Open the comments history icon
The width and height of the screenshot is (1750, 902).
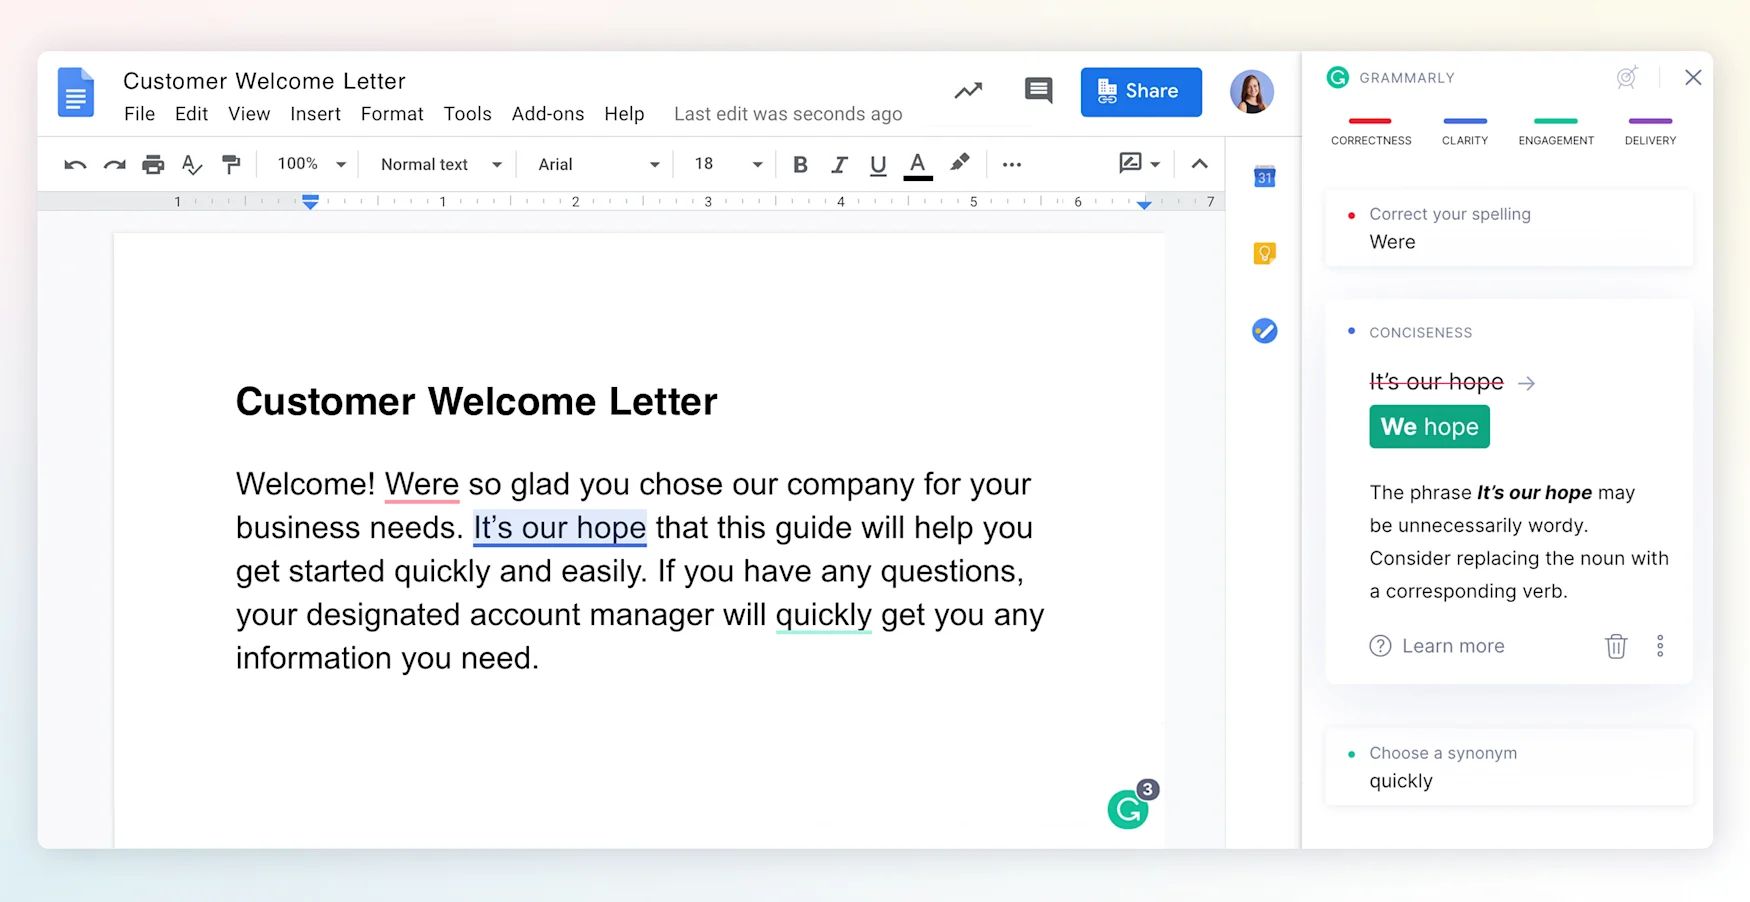coord(1039,91)
